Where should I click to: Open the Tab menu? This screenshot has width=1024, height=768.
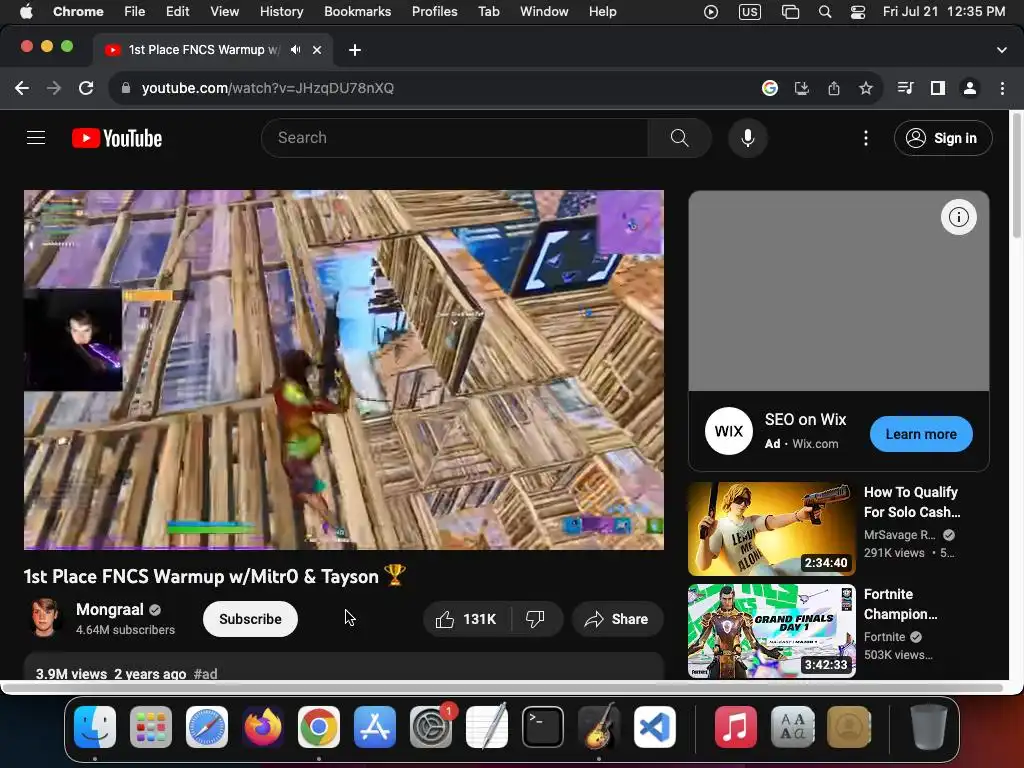pyautogui.click(x=488, y=12)
